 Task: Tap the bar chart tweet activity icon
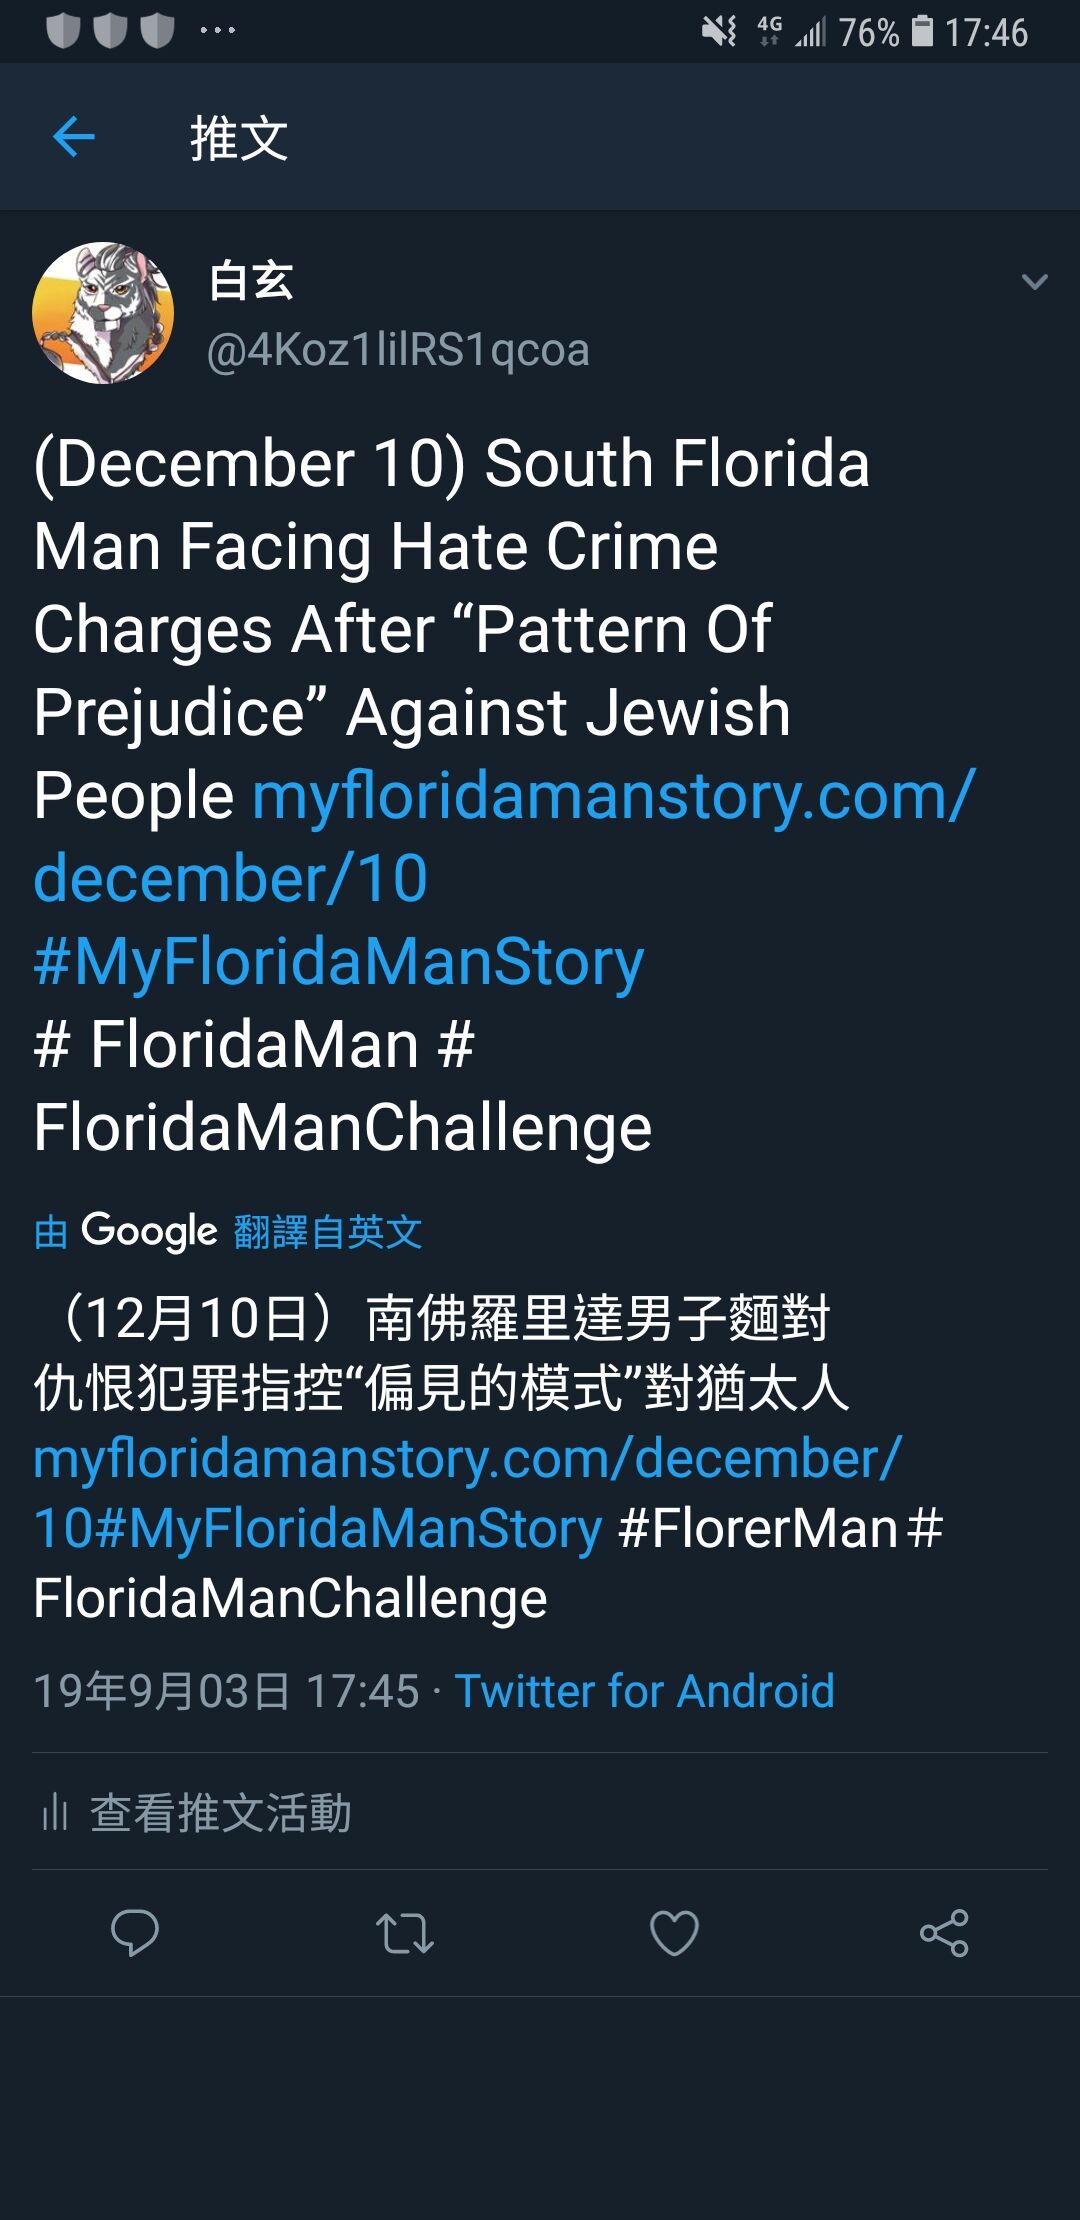(x=54, y=1812)
